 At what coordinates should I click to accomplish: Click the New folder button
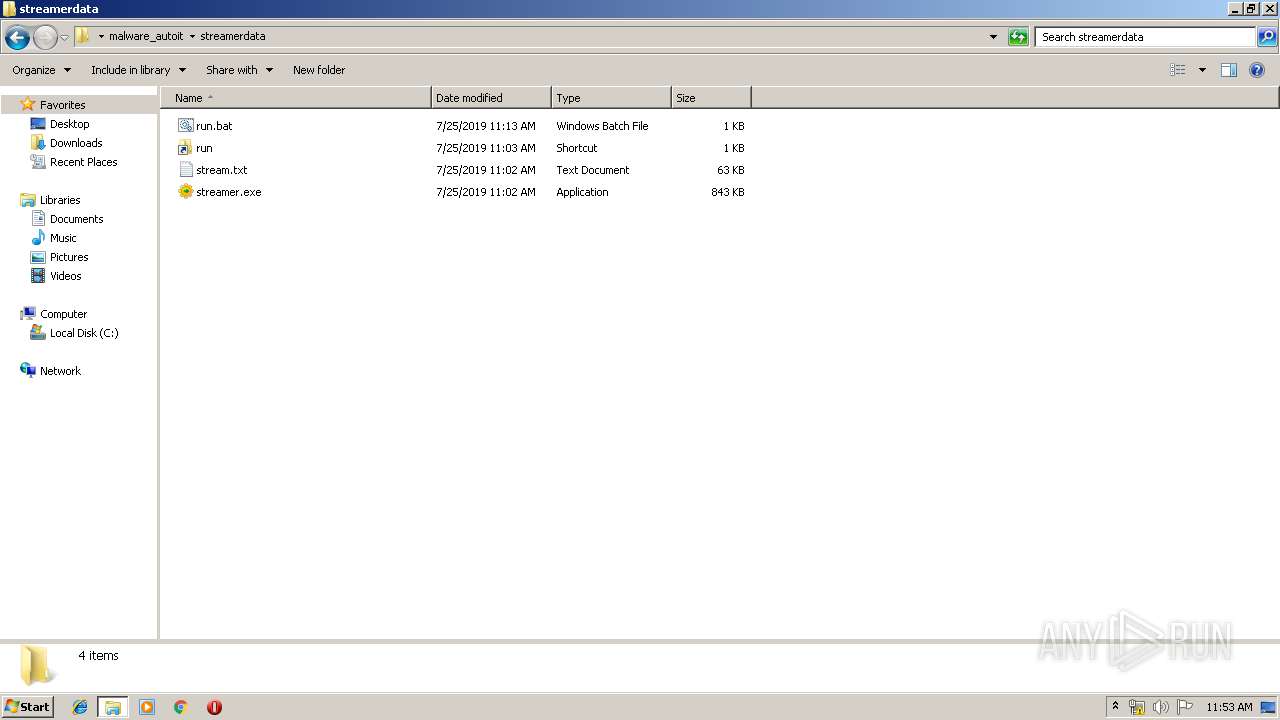point(319,70)
